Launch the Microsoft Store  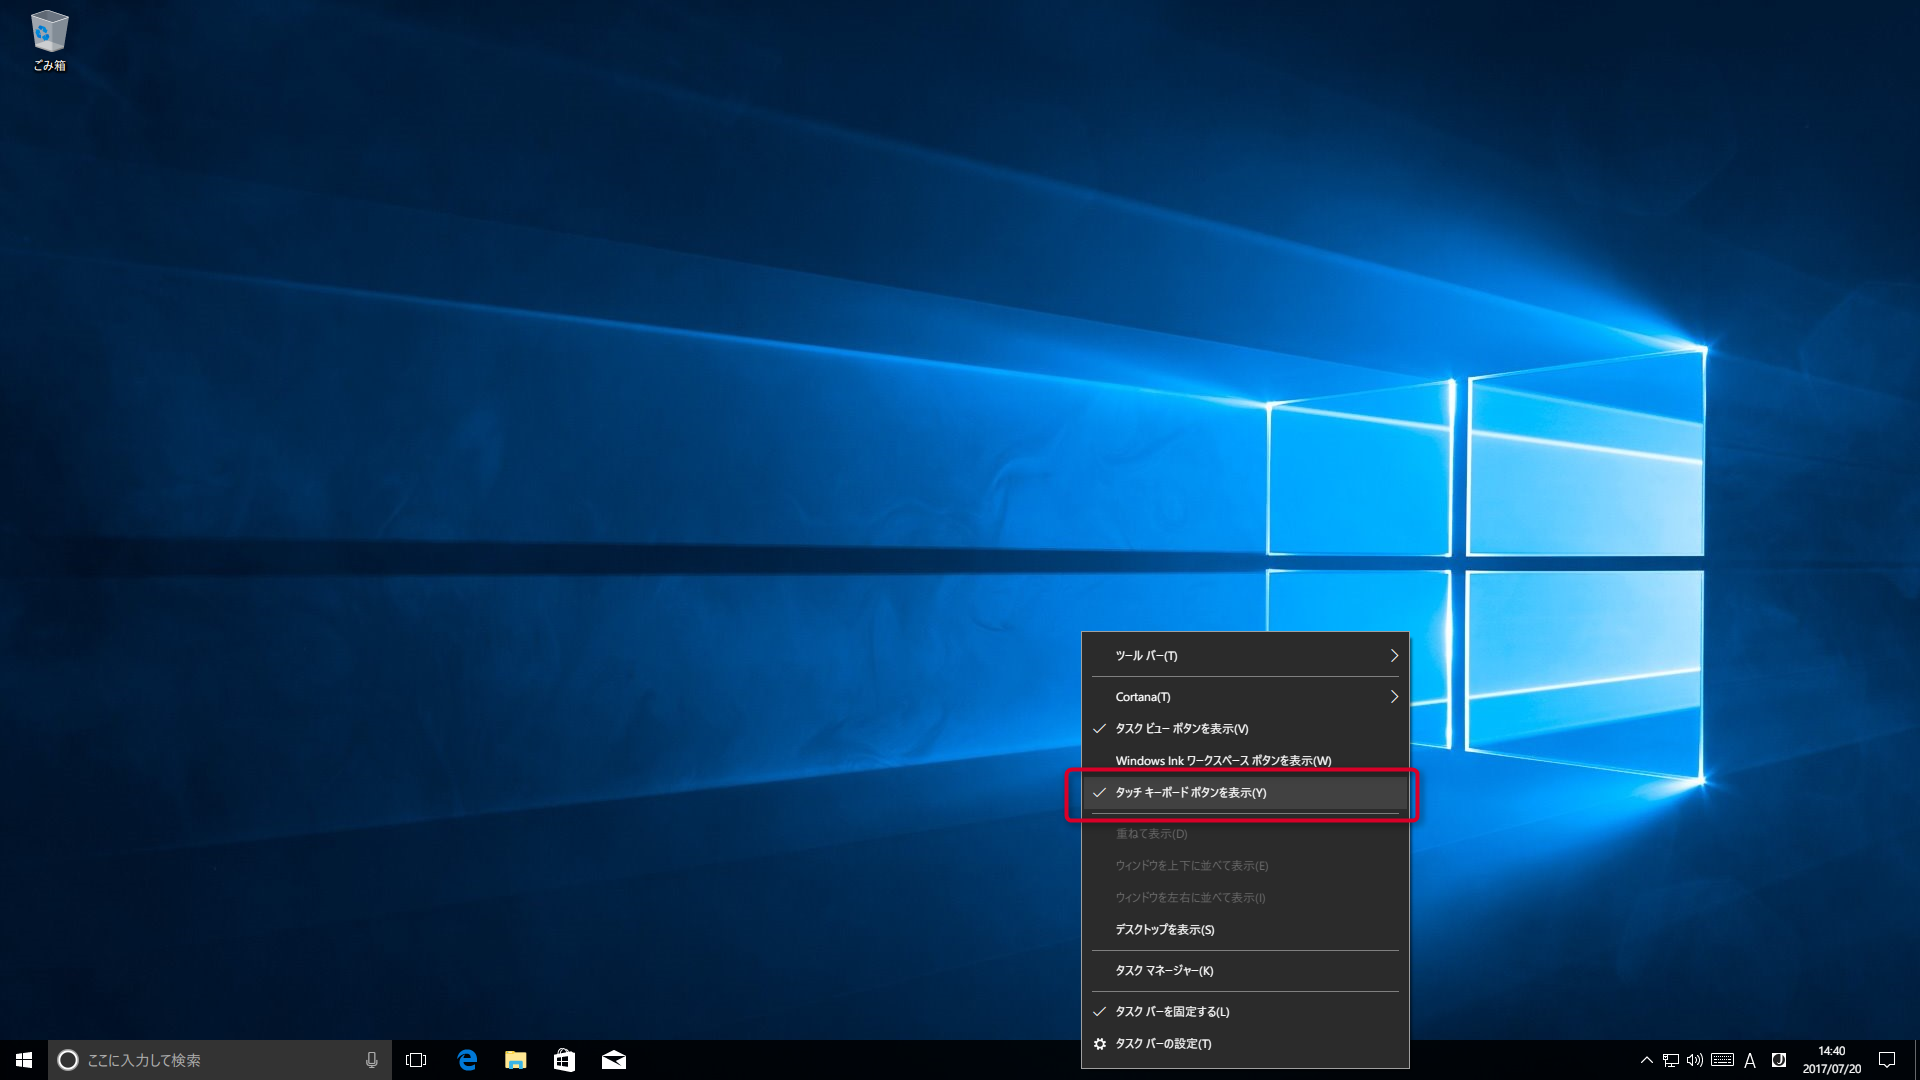565,1059
